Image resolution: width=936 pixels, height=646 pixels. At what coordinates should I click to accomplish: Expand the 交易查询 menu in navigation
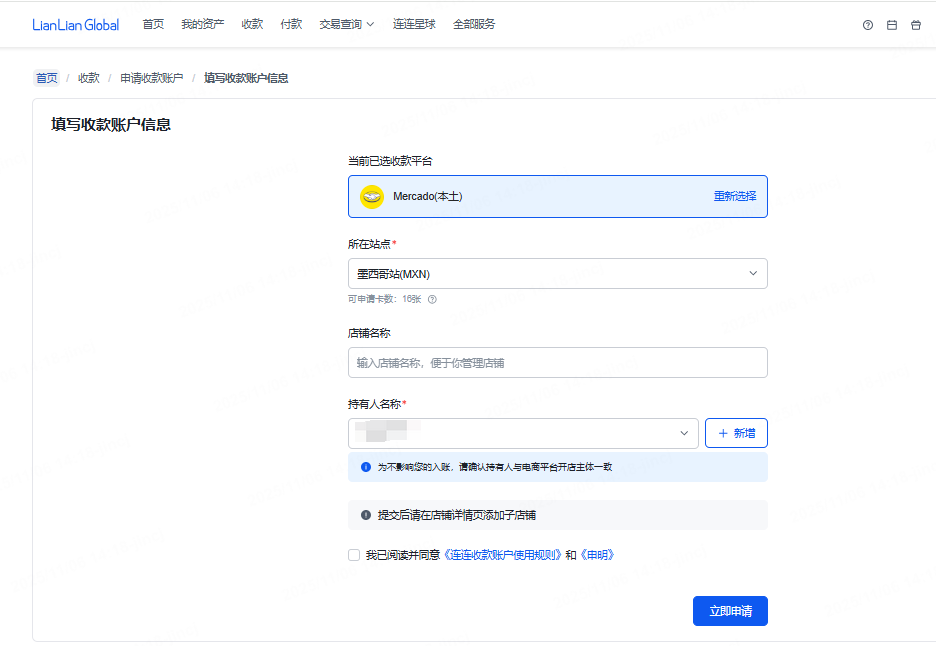pyautogui.click(x=346, y=24)
